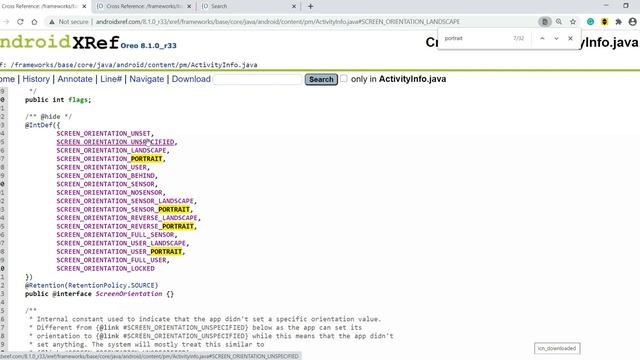
Task: Close the Search tab
Action: tap(294, 6)
